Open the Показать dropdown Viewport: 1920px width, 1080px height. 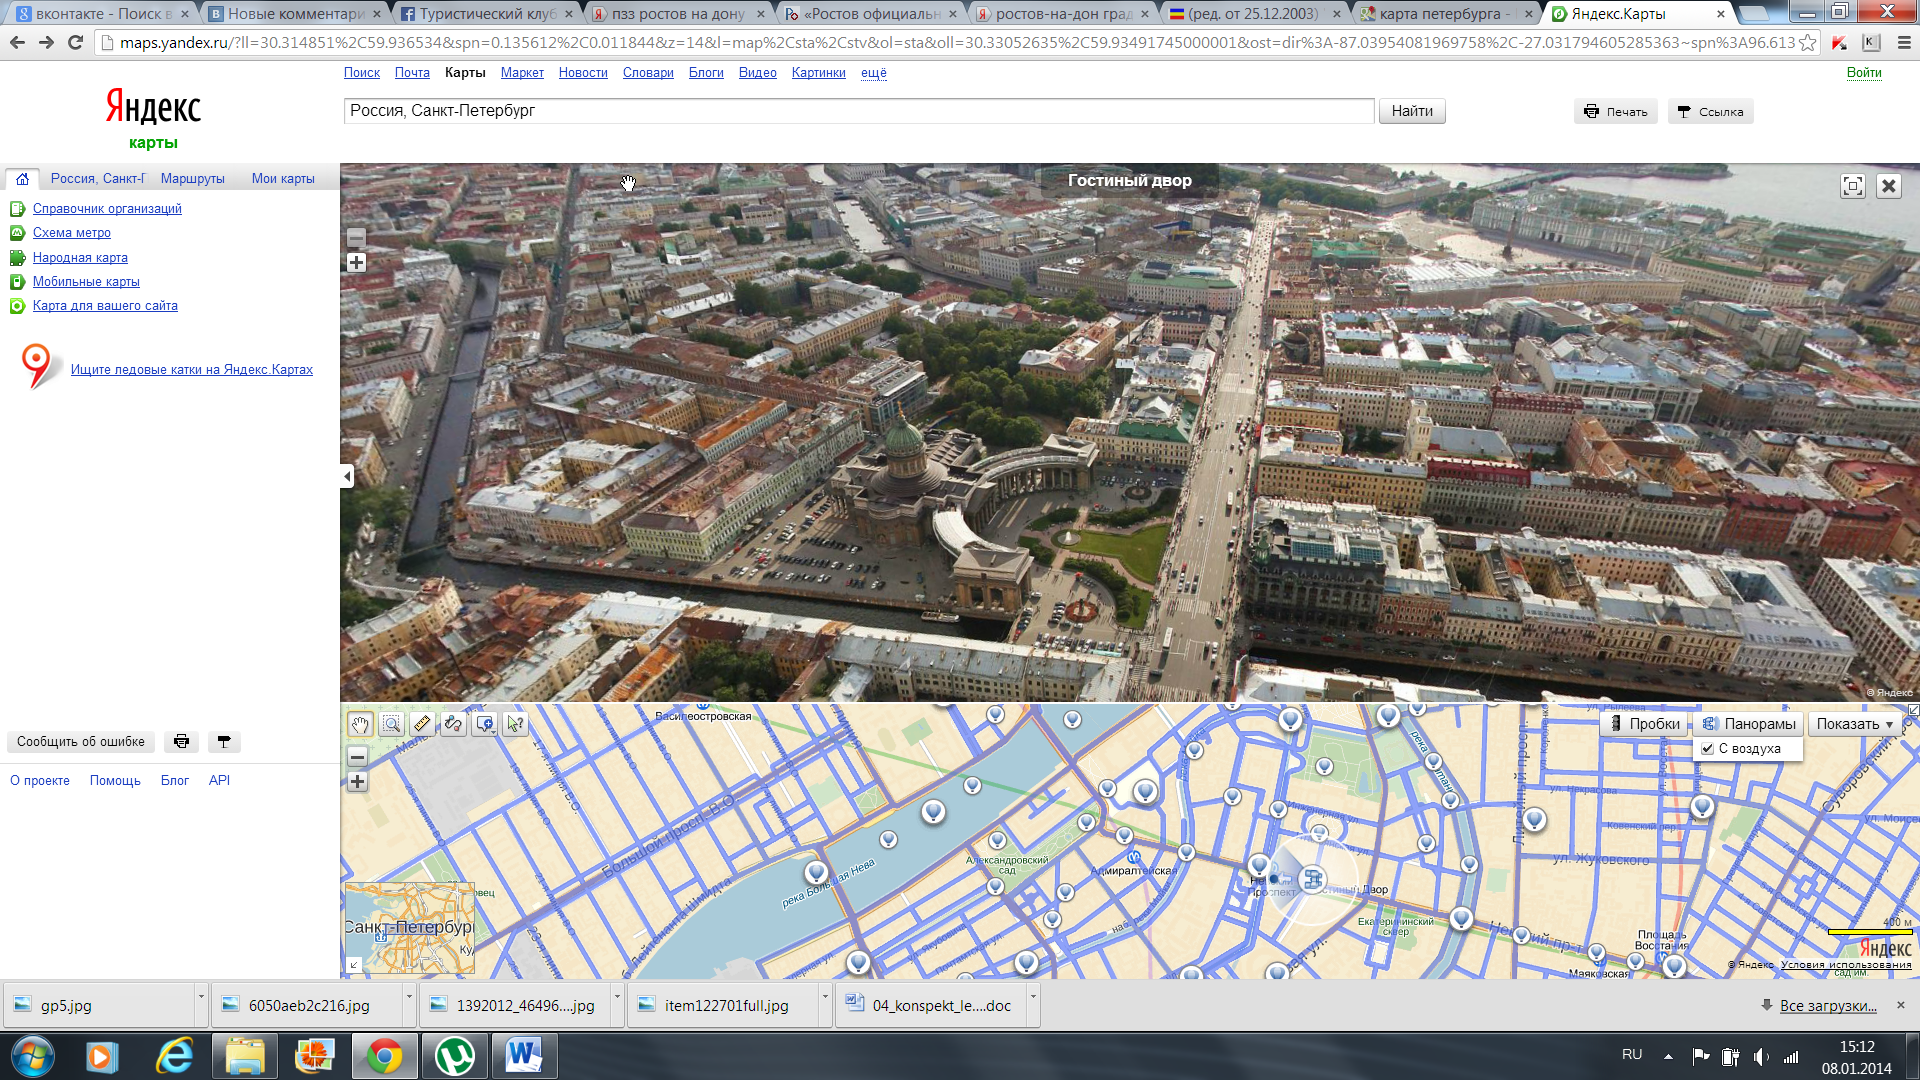pyautogui.click(x=1854, y=724)
